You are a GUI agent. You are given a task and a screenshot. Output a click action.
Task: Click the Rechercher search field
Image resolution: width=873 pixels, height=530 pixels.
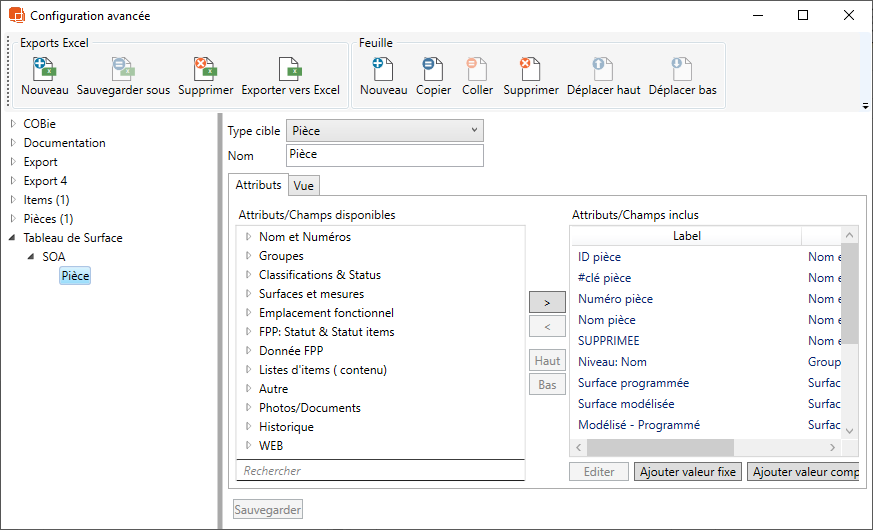380,471
